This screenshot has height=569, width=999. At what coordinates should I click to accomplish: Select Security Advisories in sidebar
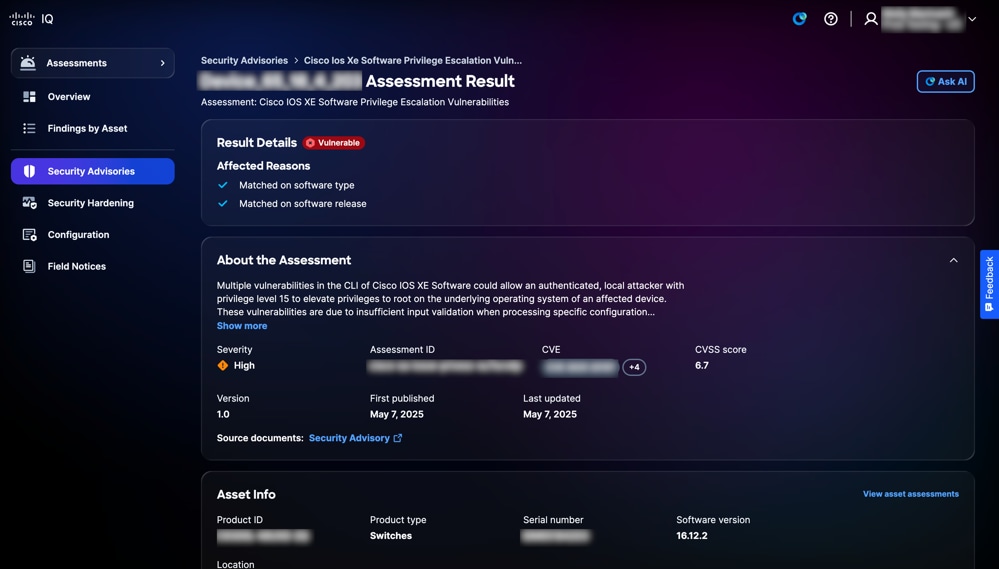pos(92,171)
